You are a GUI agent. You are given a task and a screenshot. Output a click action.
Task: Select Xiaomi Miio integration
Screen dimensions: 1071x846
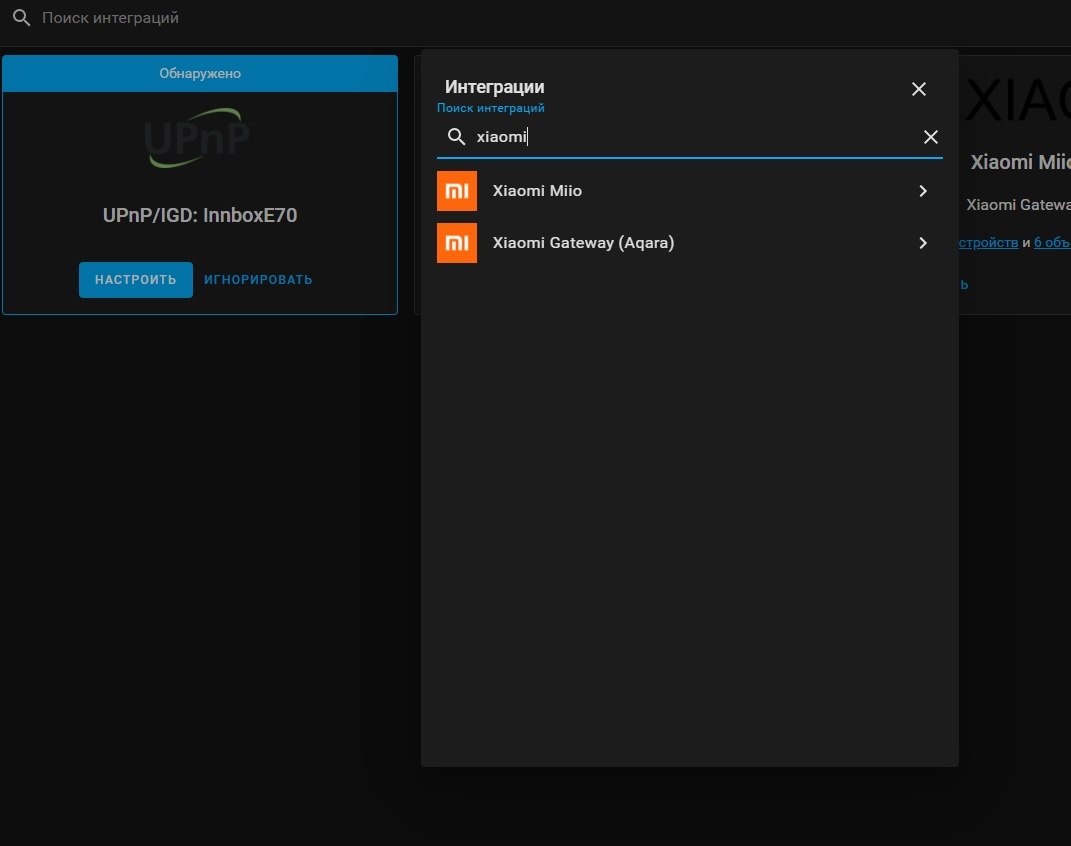(689, 191)
